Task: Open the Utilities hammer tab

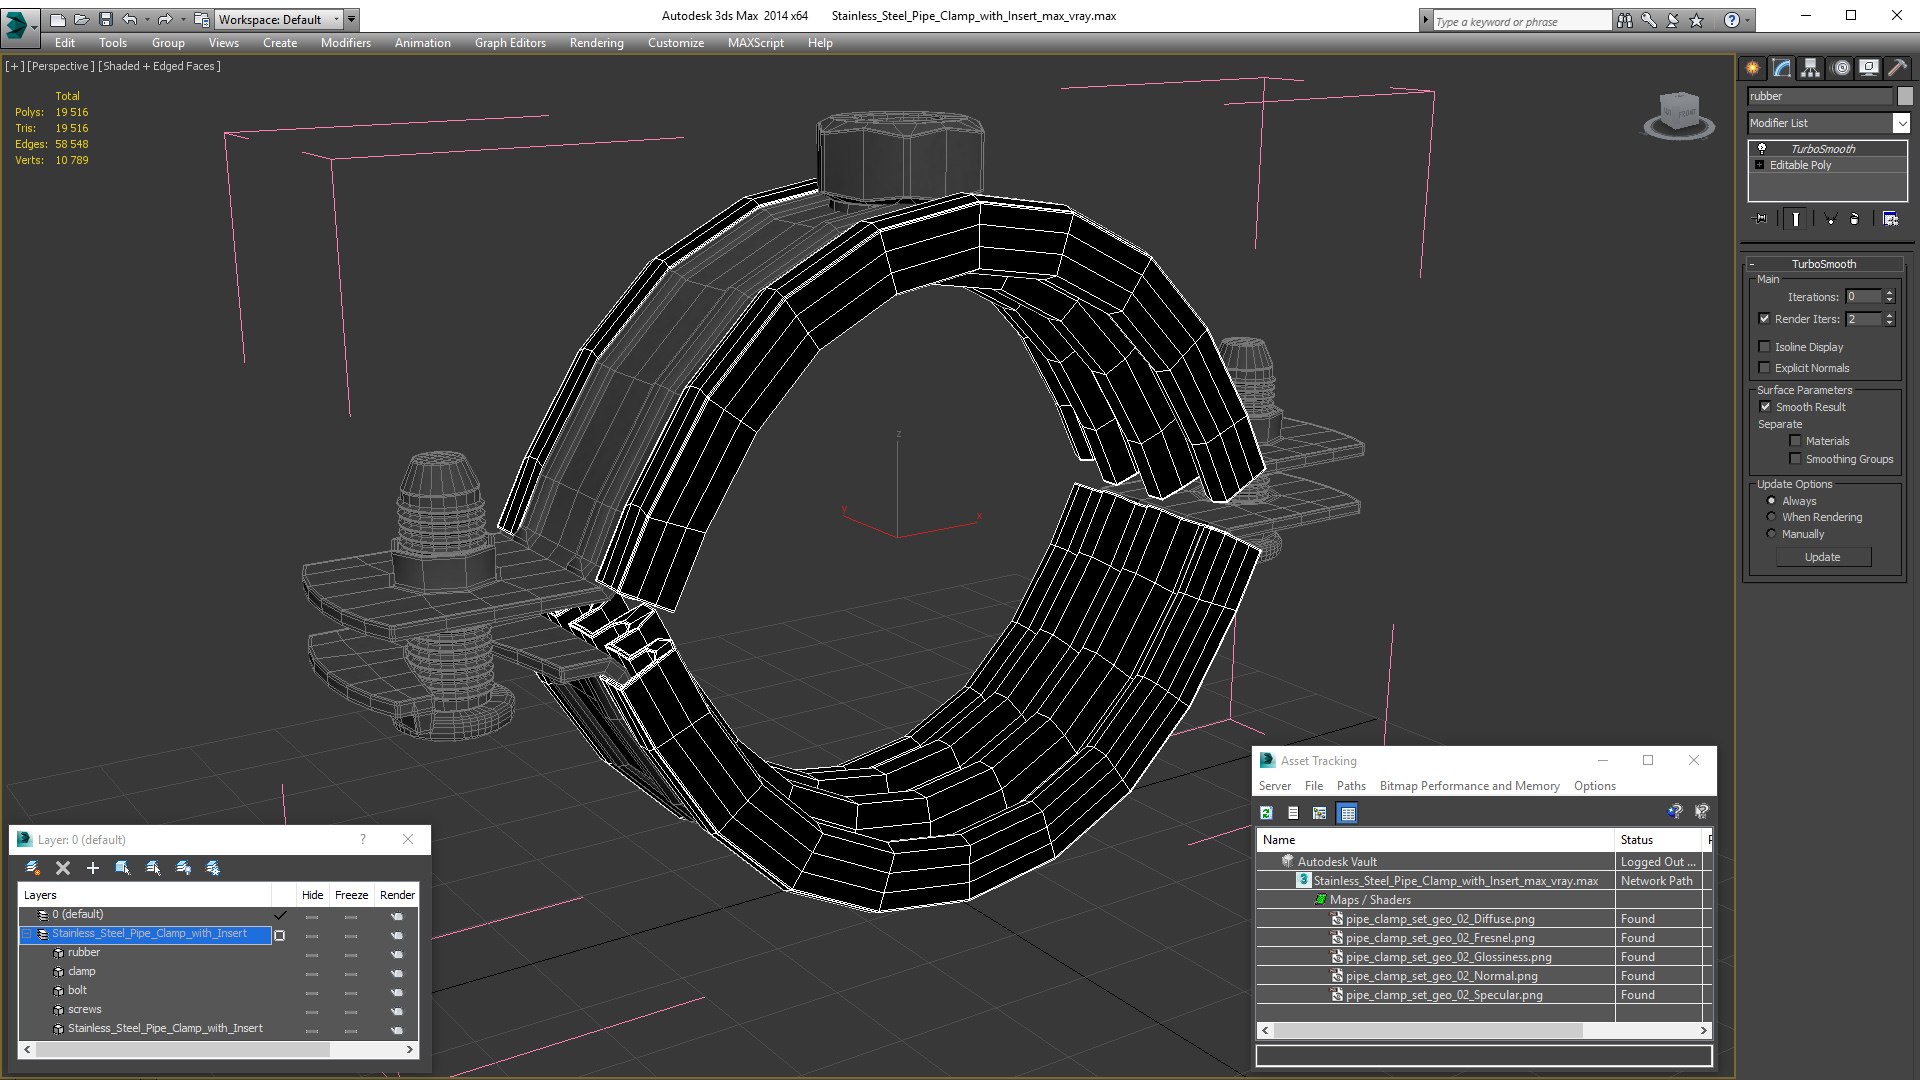Action: 1897,68
